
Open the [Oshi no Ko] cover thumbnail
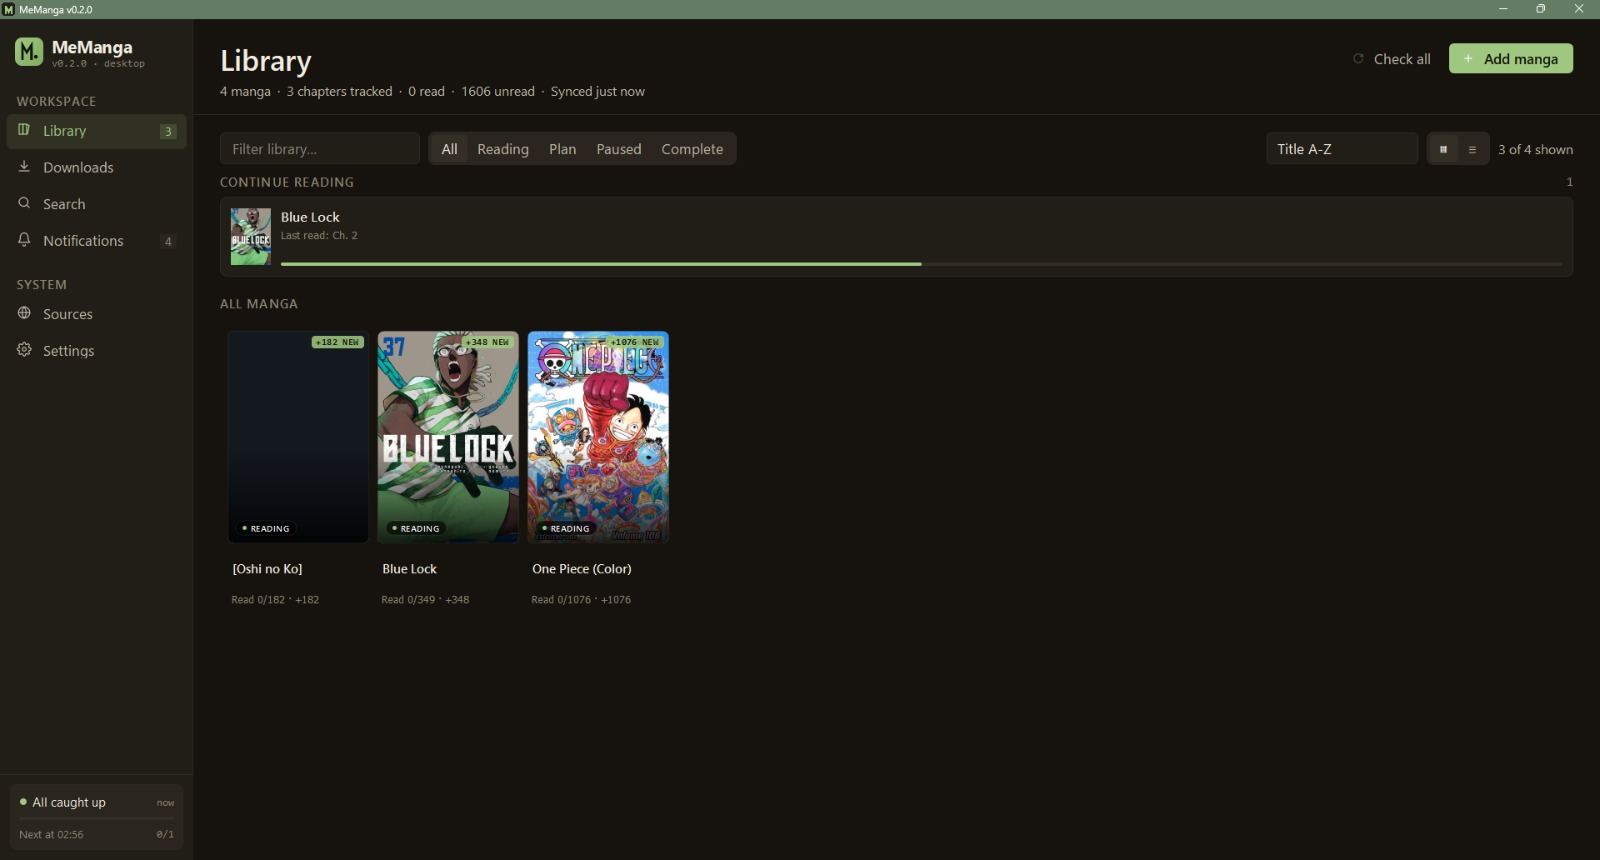pos(298,437)
